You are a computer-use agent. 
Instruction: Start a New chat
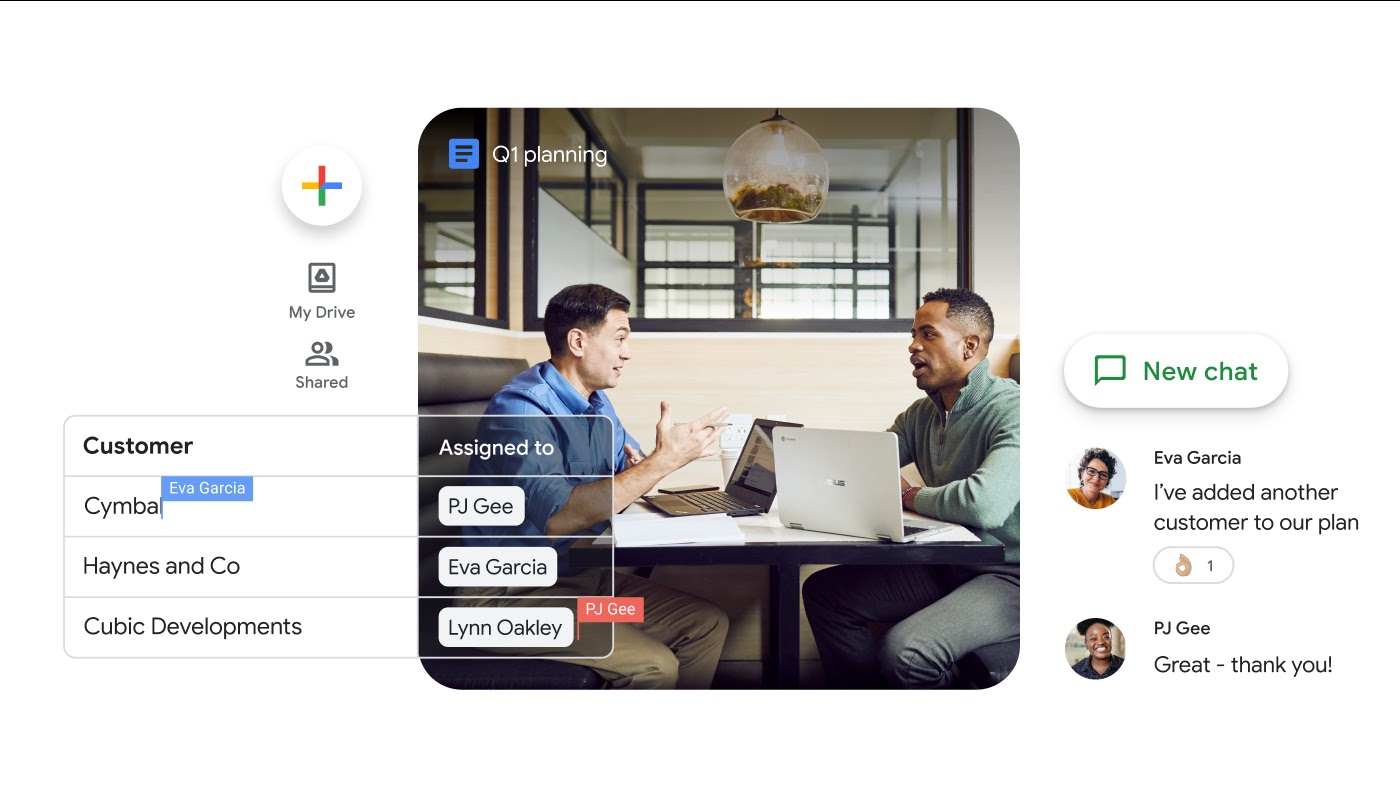pyautogui.click(x=1176, y=370)
